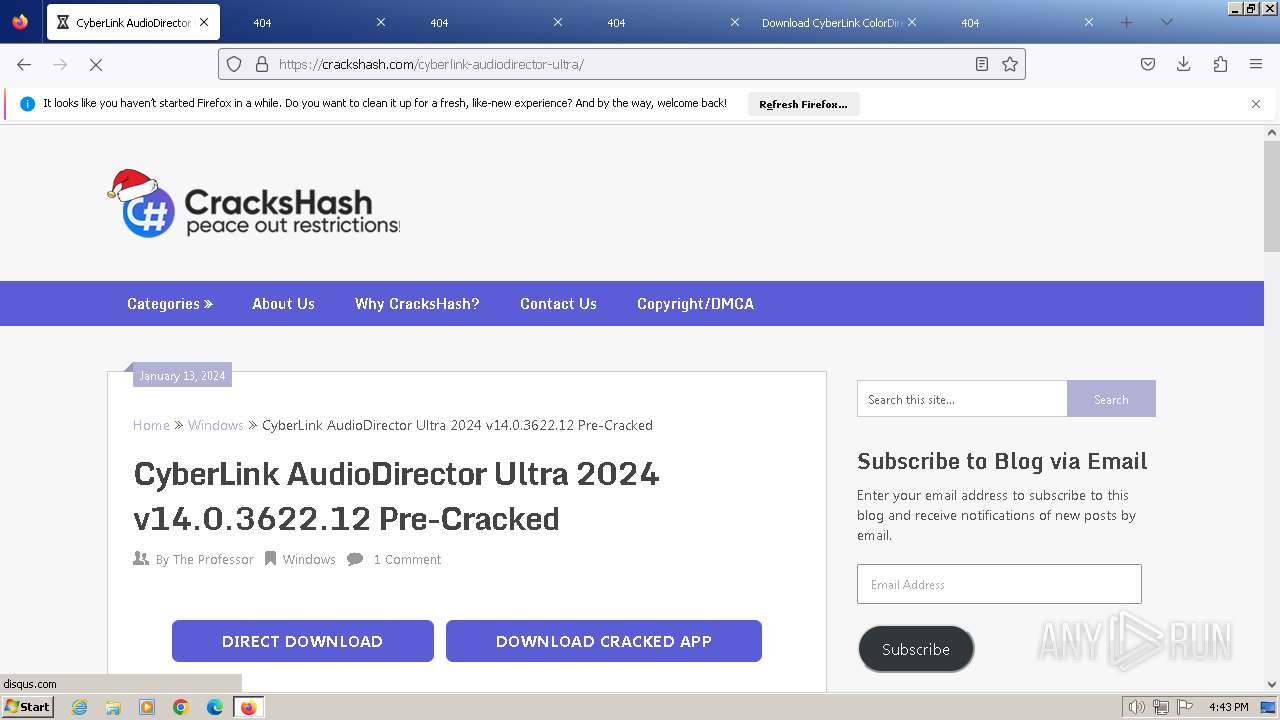Screen dimensions: 1280x720
Task: Save page to Pocket
Action: click(1148, 64)
